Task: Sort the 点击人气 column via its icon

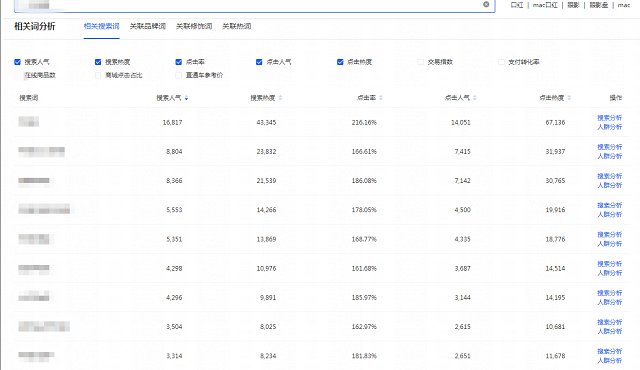Action: [x=475, y=98]
